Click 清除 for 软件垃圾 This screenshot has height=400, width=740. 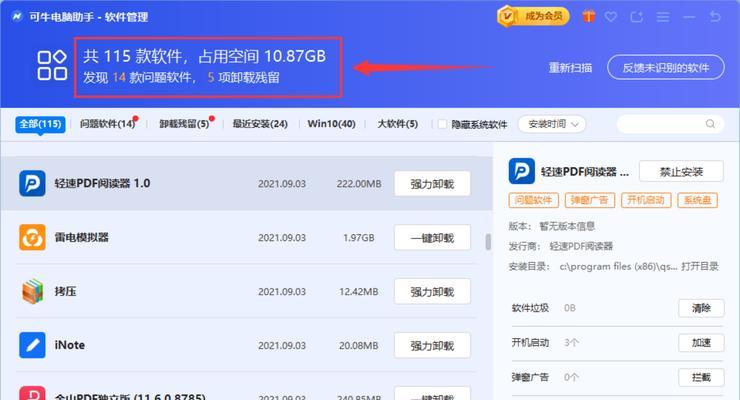point(701,308)
